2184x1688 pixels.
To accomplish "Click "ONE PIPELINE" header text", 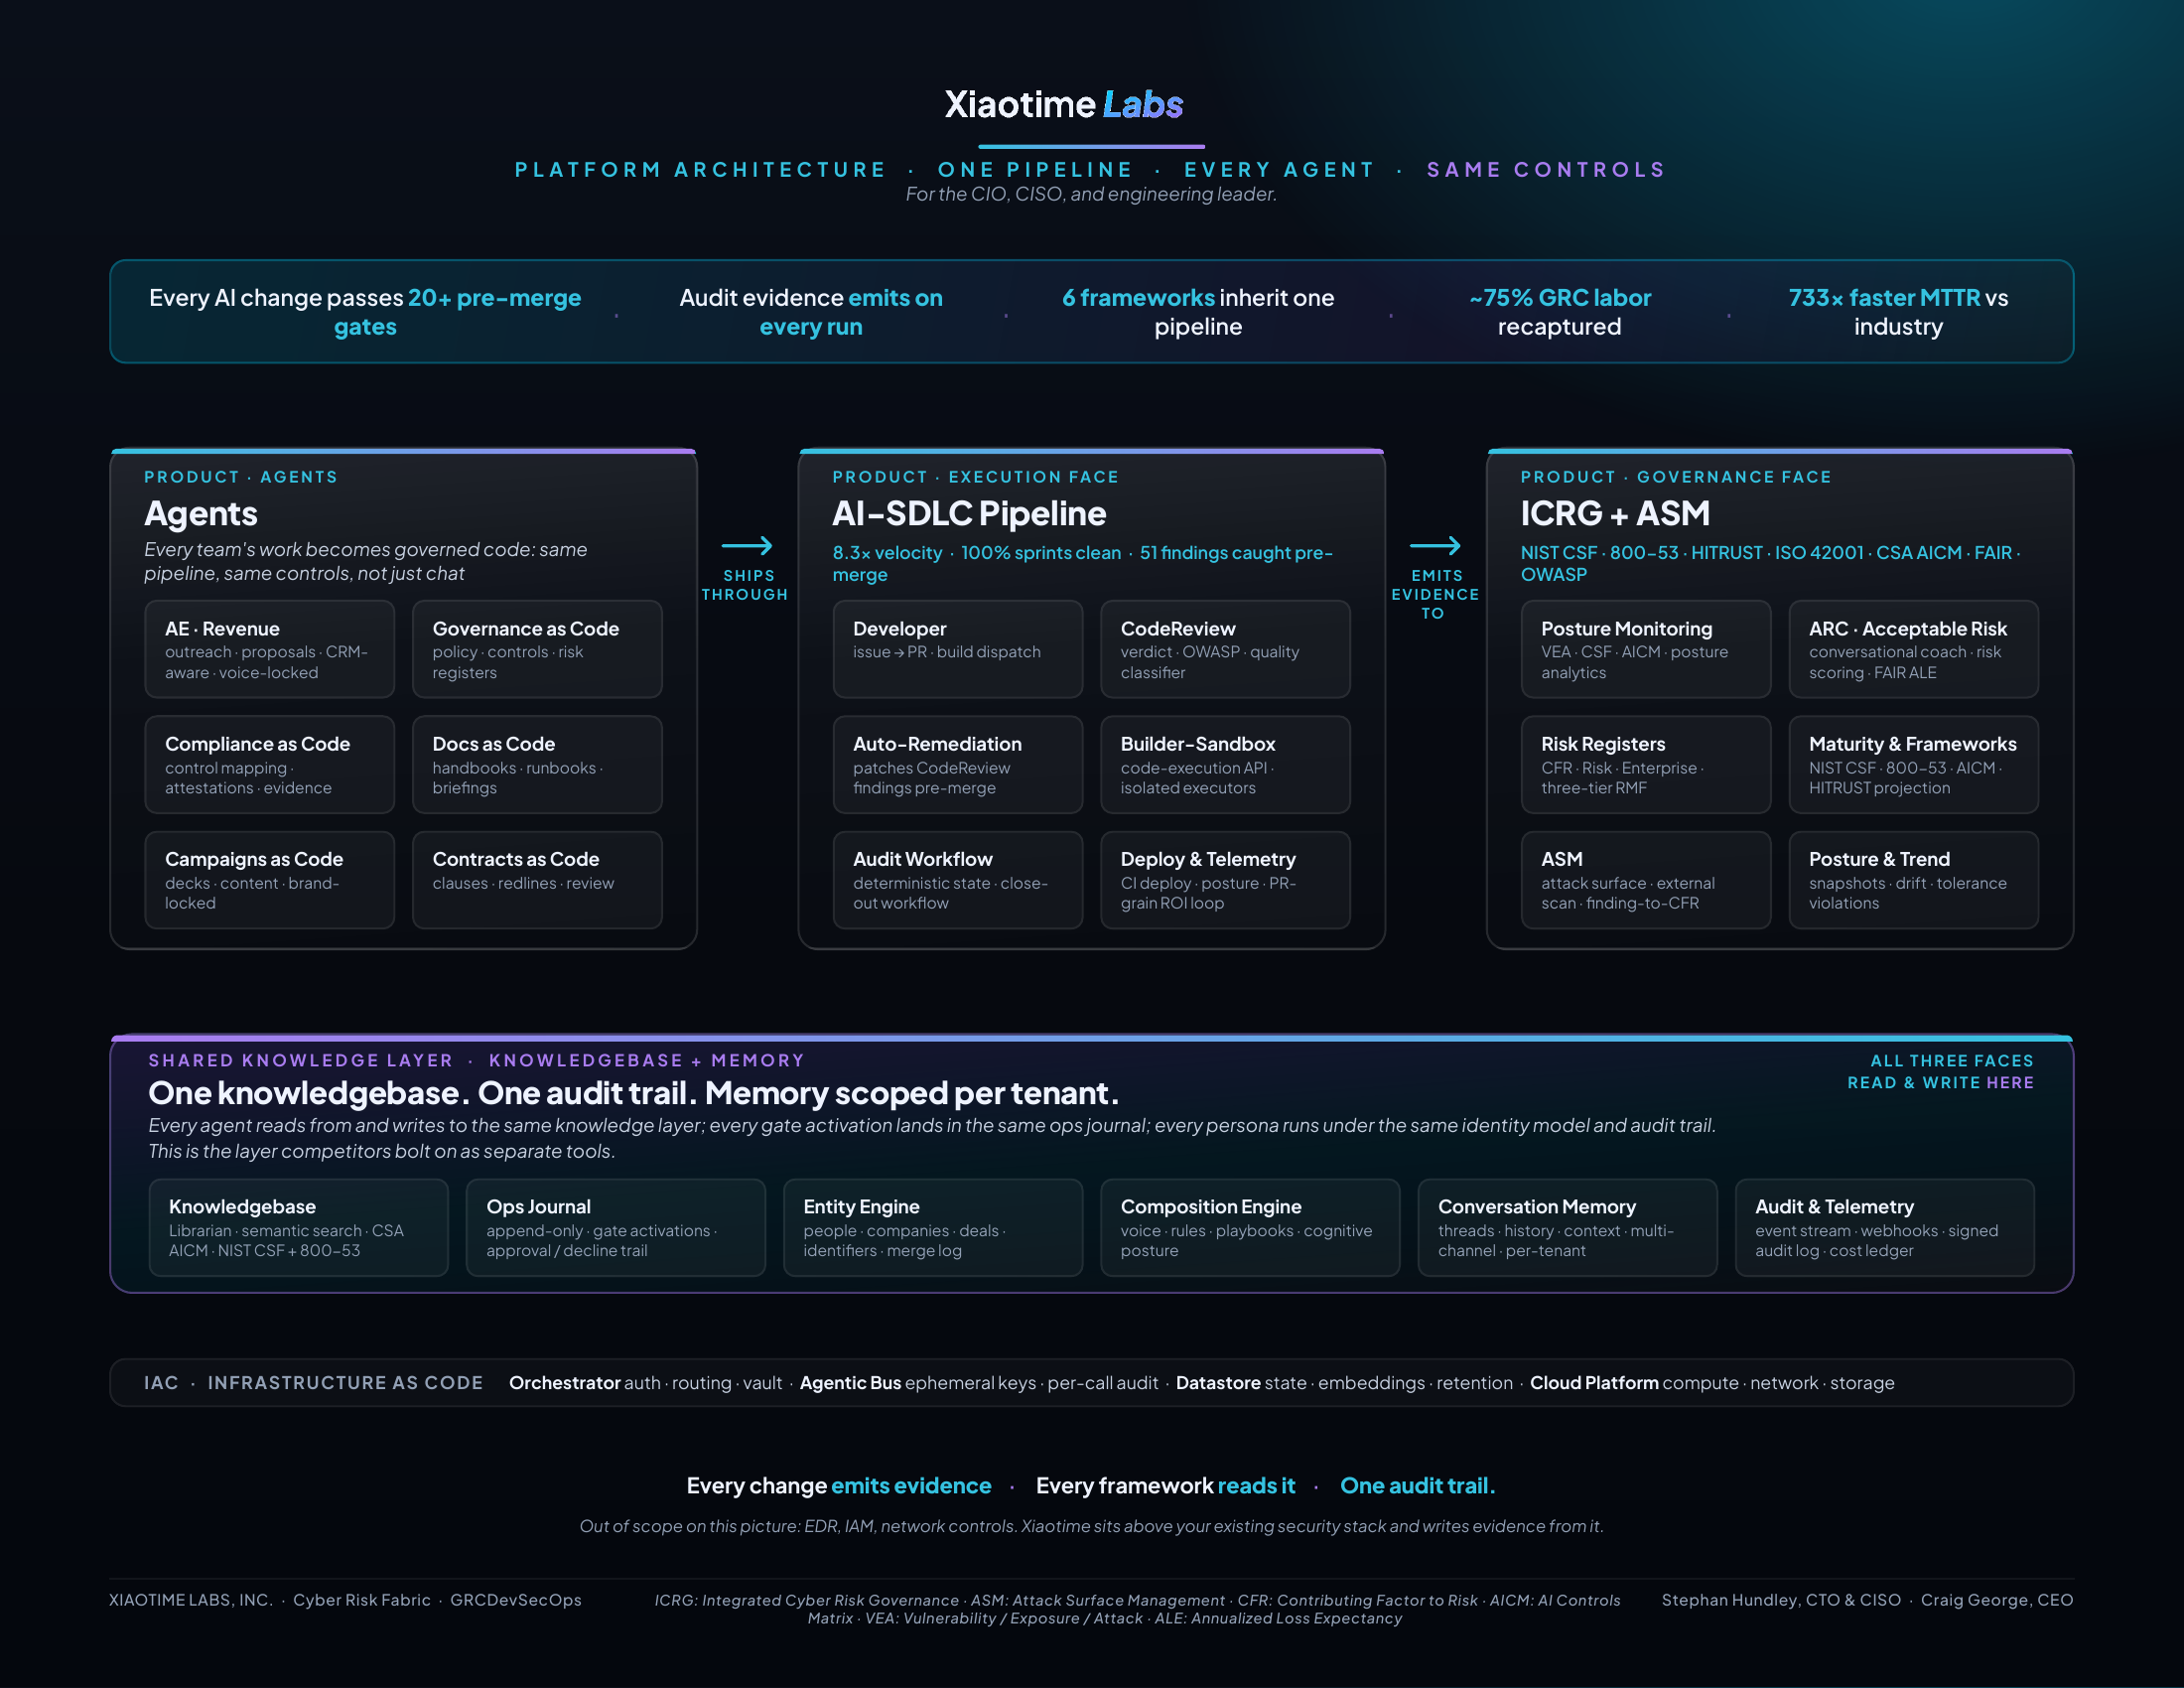I will click(x=1035, y=170).
